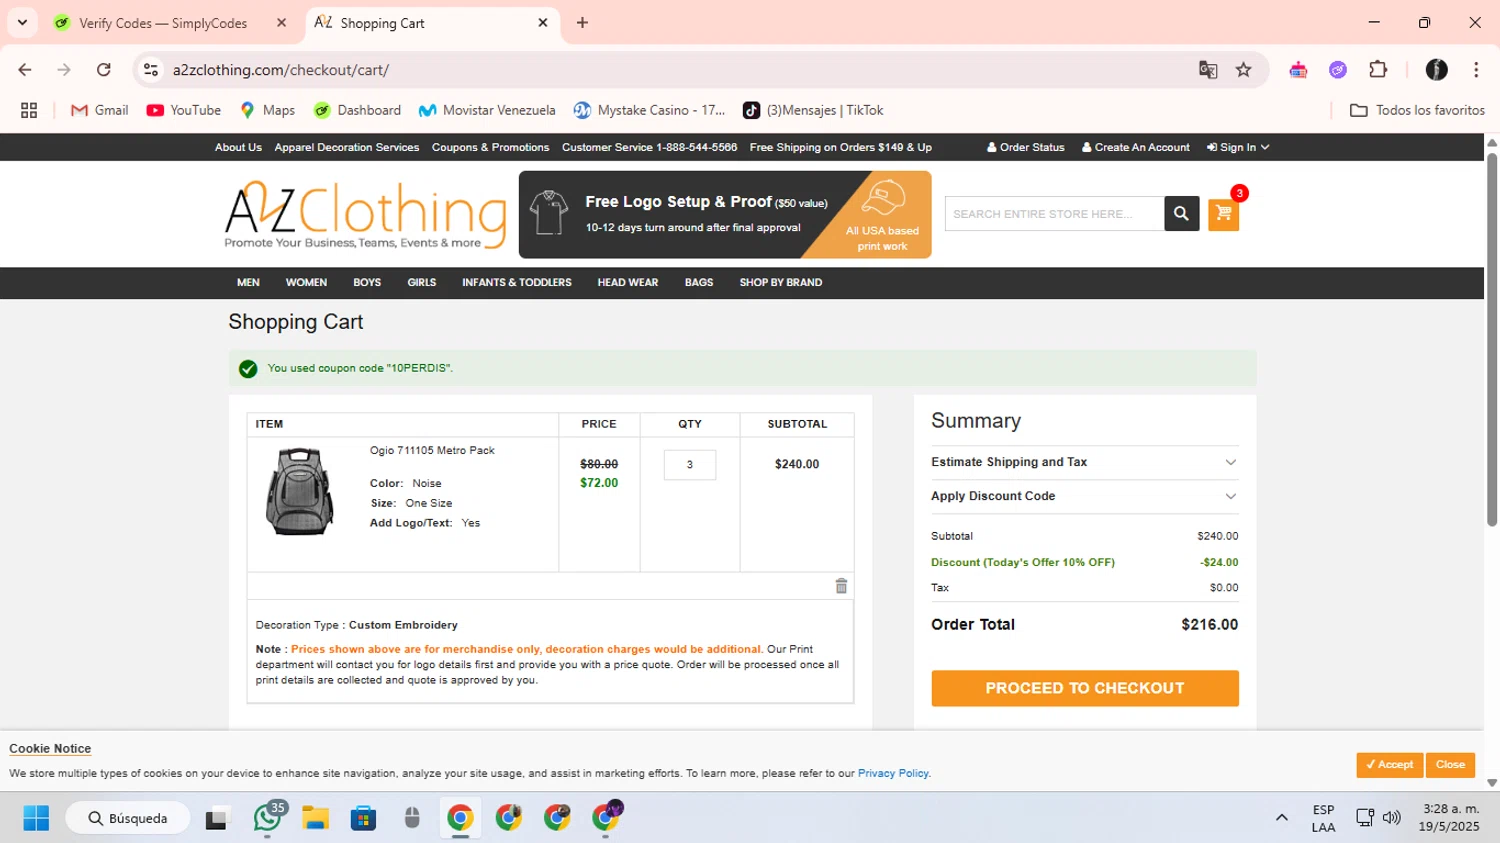
Task: Open the TikTok Mensajes bookmark
Action: pyautogui.click(x=813, y=110)
